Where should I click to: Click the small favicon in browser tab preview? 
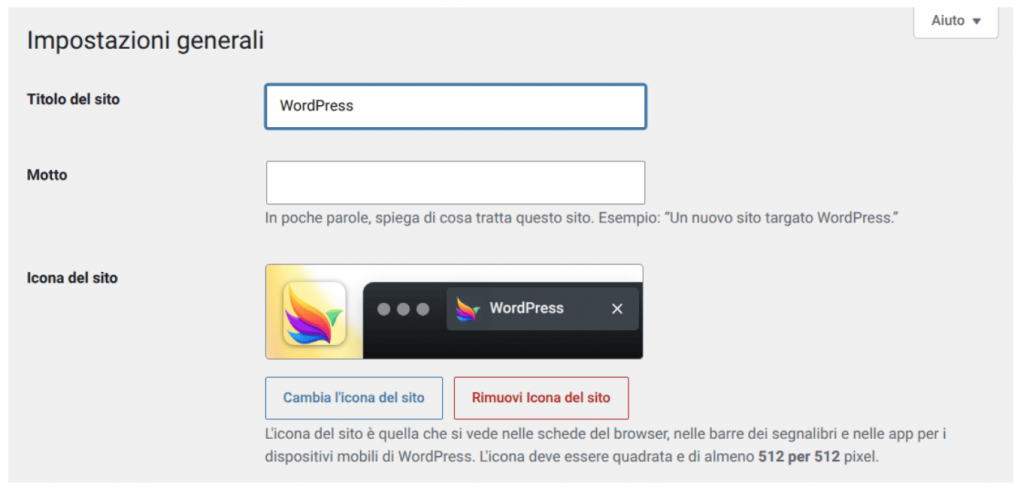coord(468,308)
